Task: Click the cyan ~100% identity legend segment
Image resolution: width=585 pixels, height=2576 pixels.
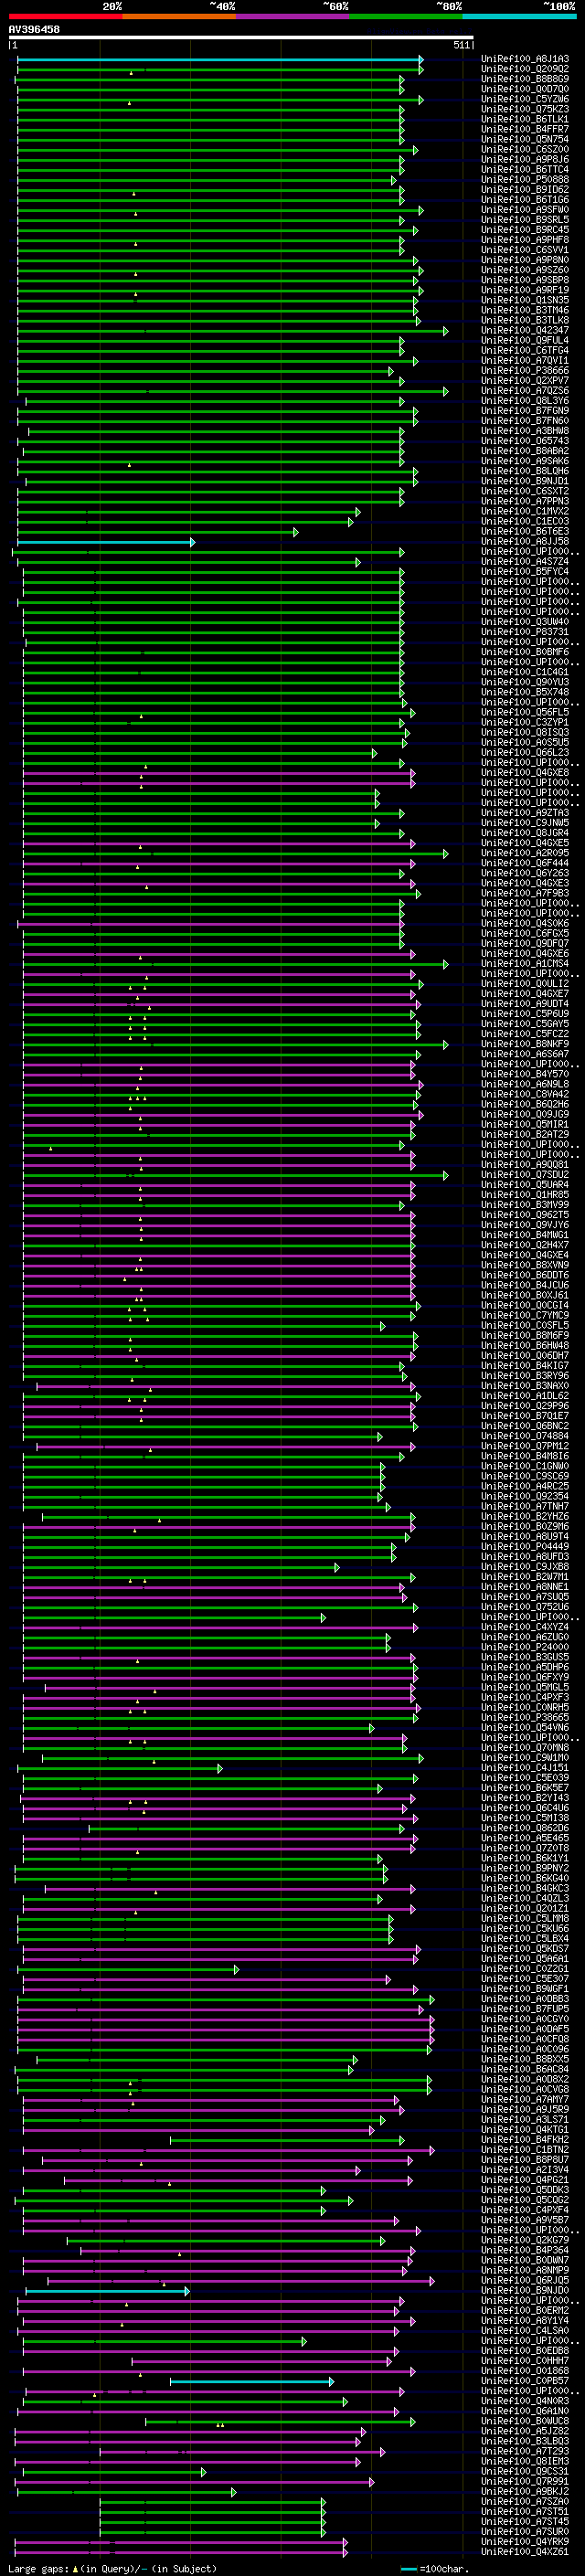Action: click(x=519, y=16)
